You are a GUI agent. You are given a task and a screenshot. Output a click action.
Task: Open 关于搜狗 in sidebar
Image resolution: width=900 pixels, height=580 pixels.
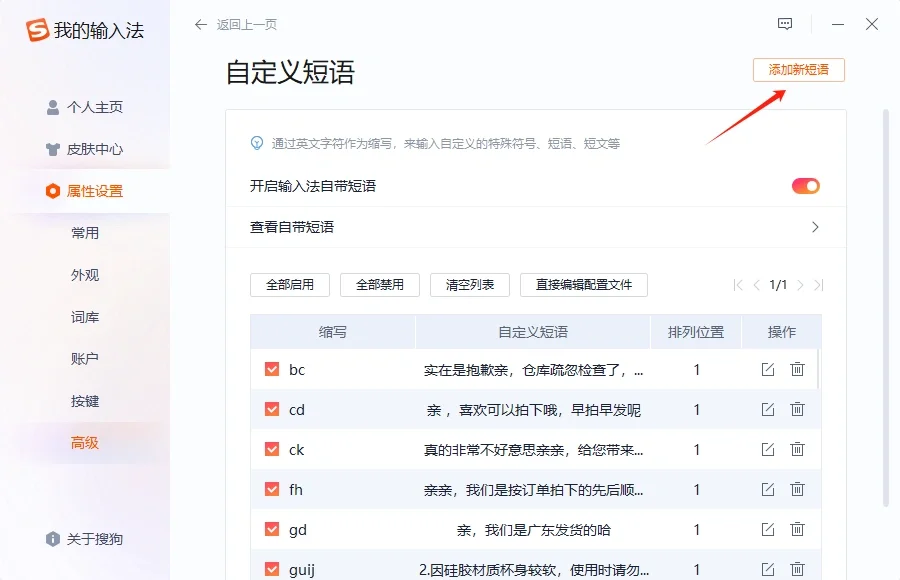[x=84, y=539]
